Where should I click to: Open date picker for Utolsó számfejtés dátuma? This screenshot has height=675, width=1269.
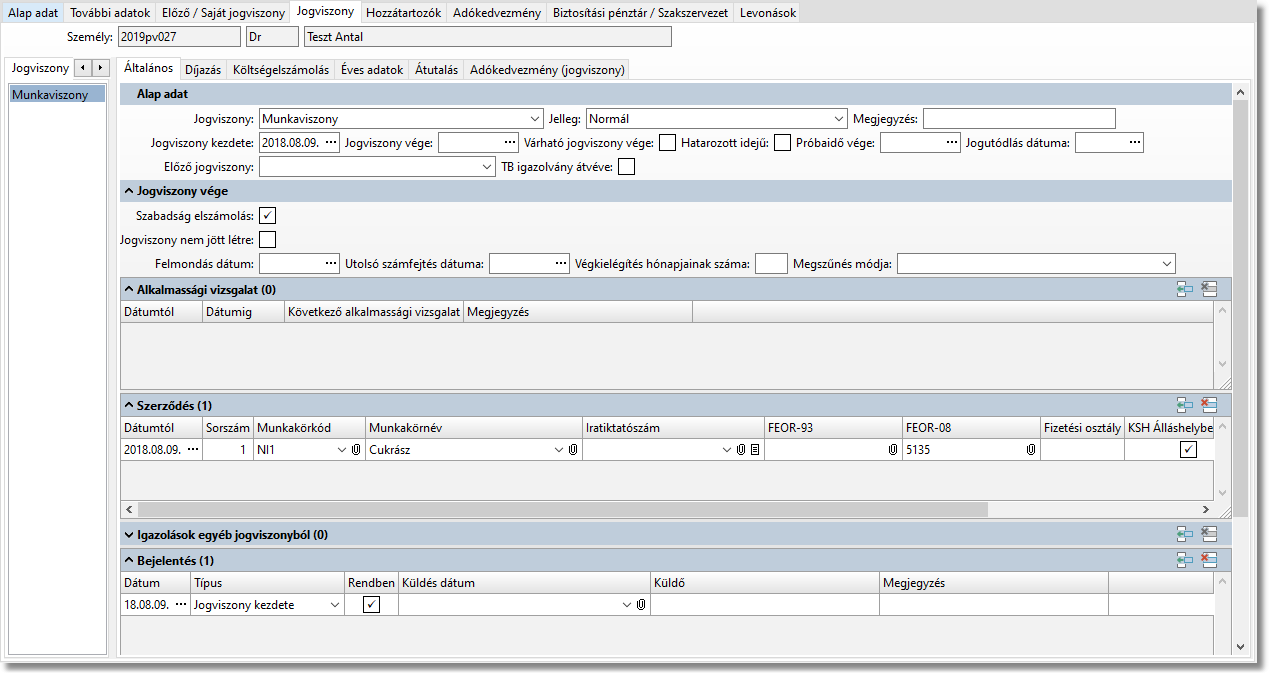pos(561,263)
